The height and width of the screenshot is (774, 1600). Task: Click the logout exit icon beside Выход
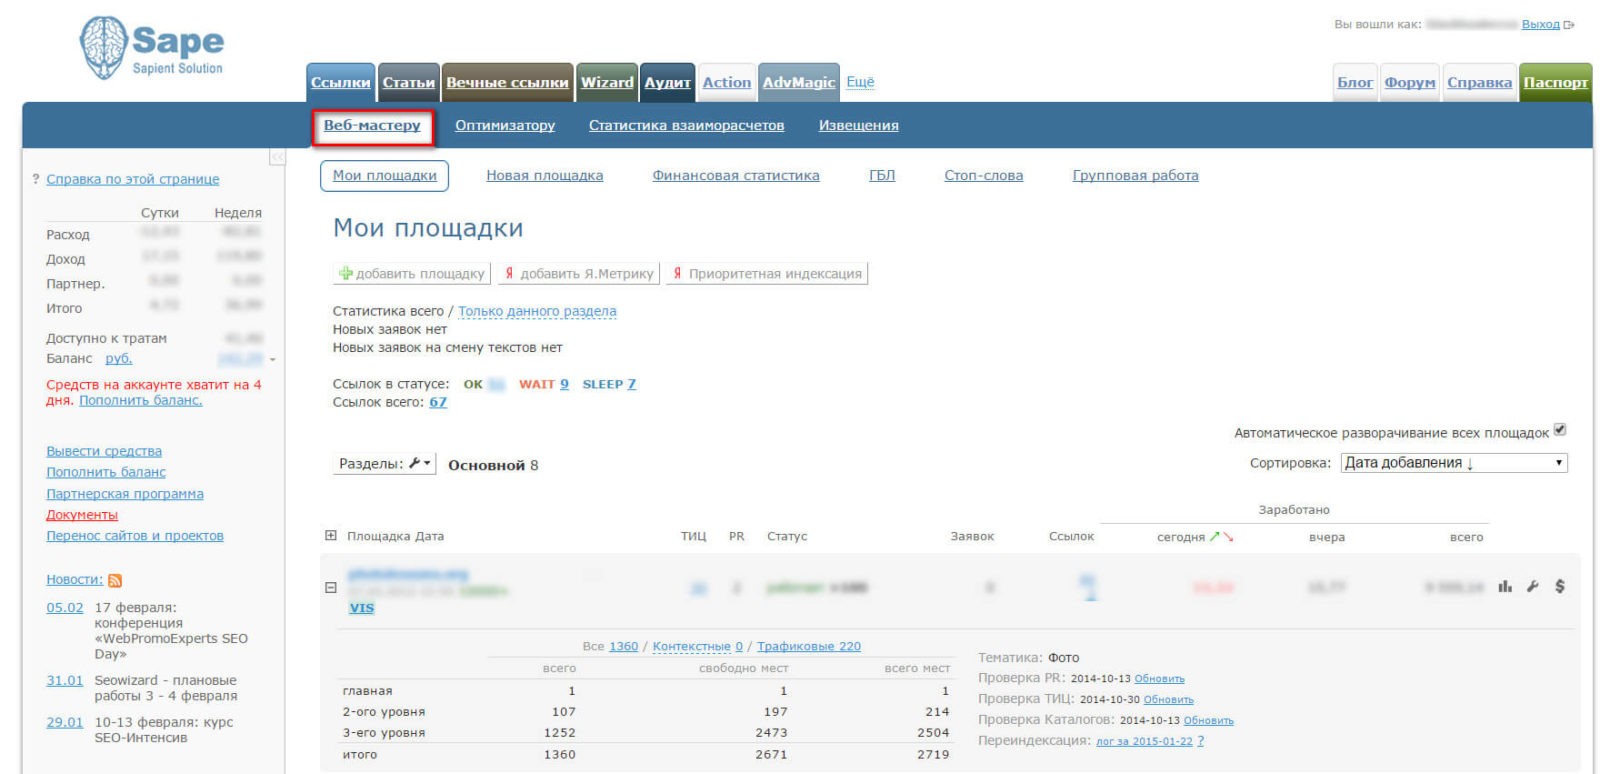(1569, 25)
